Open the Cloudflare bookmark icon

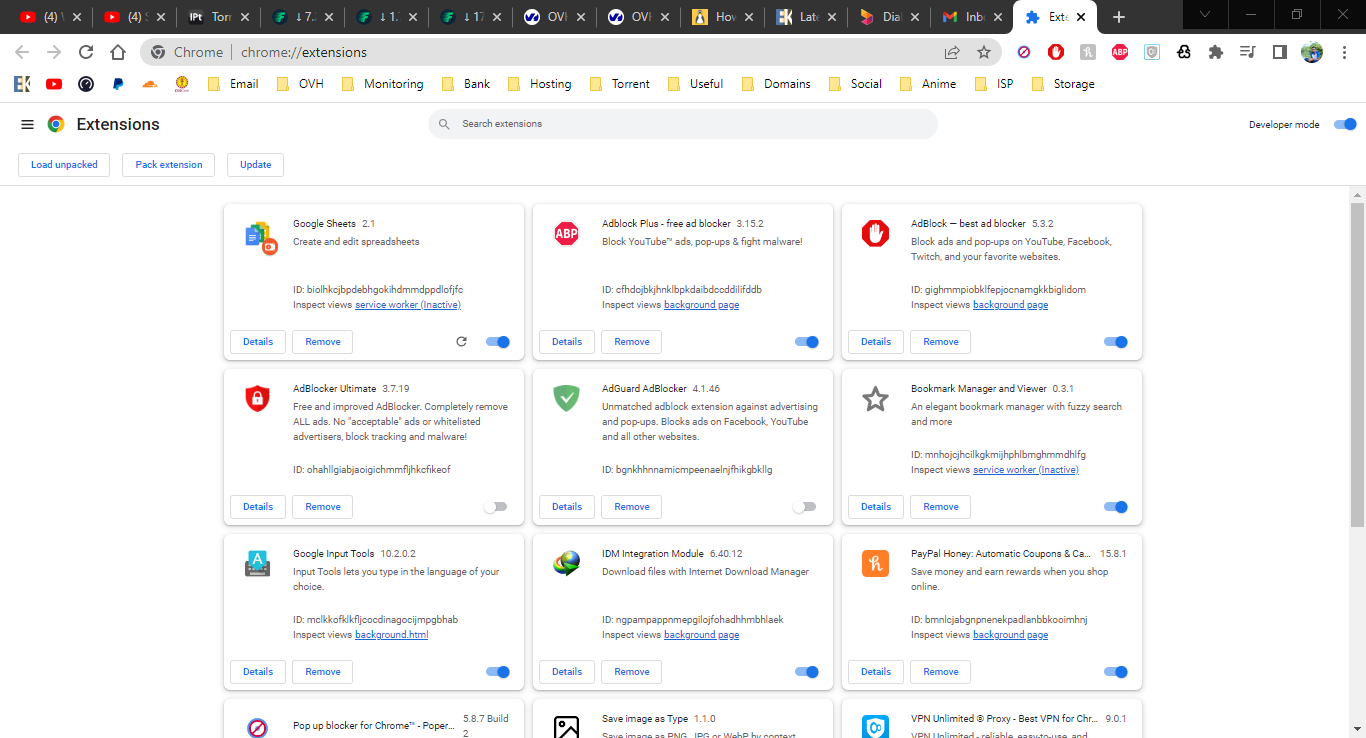(150, 84)
